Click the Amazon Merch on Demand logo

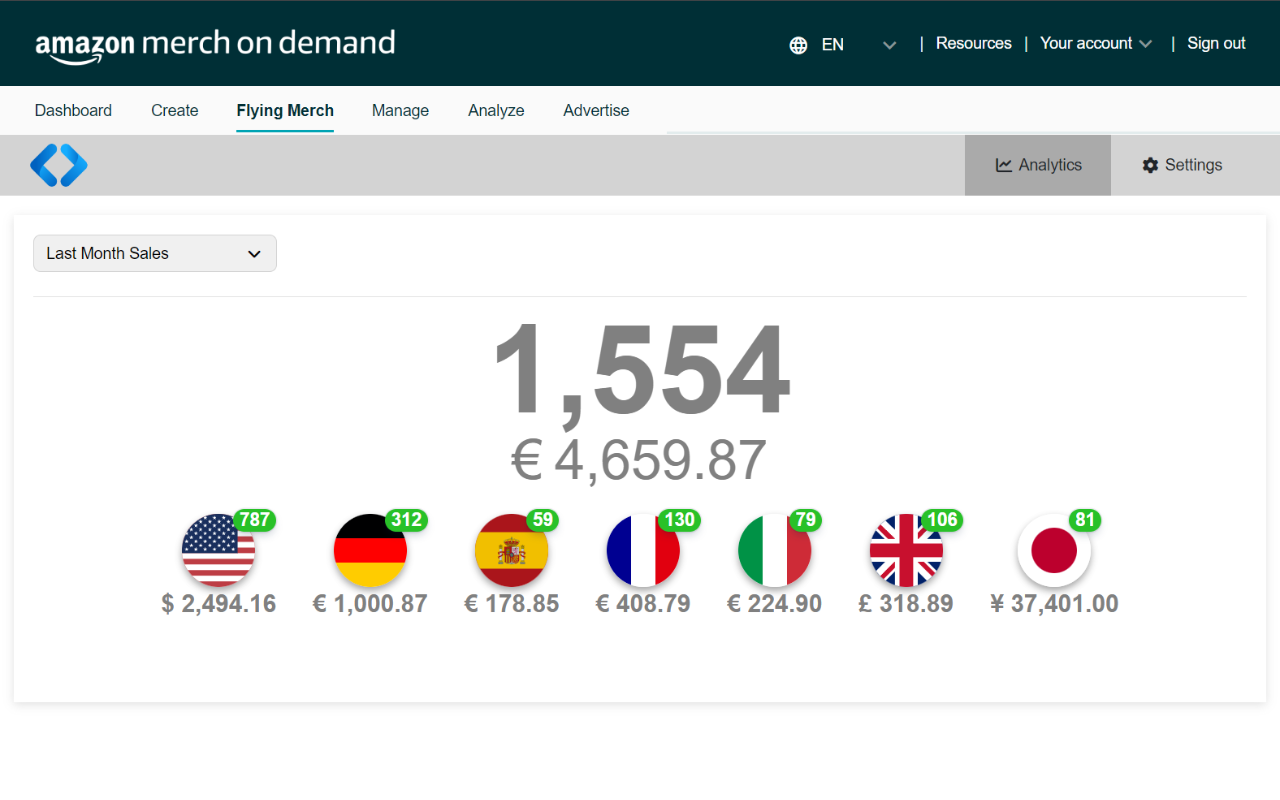[215, 45]
